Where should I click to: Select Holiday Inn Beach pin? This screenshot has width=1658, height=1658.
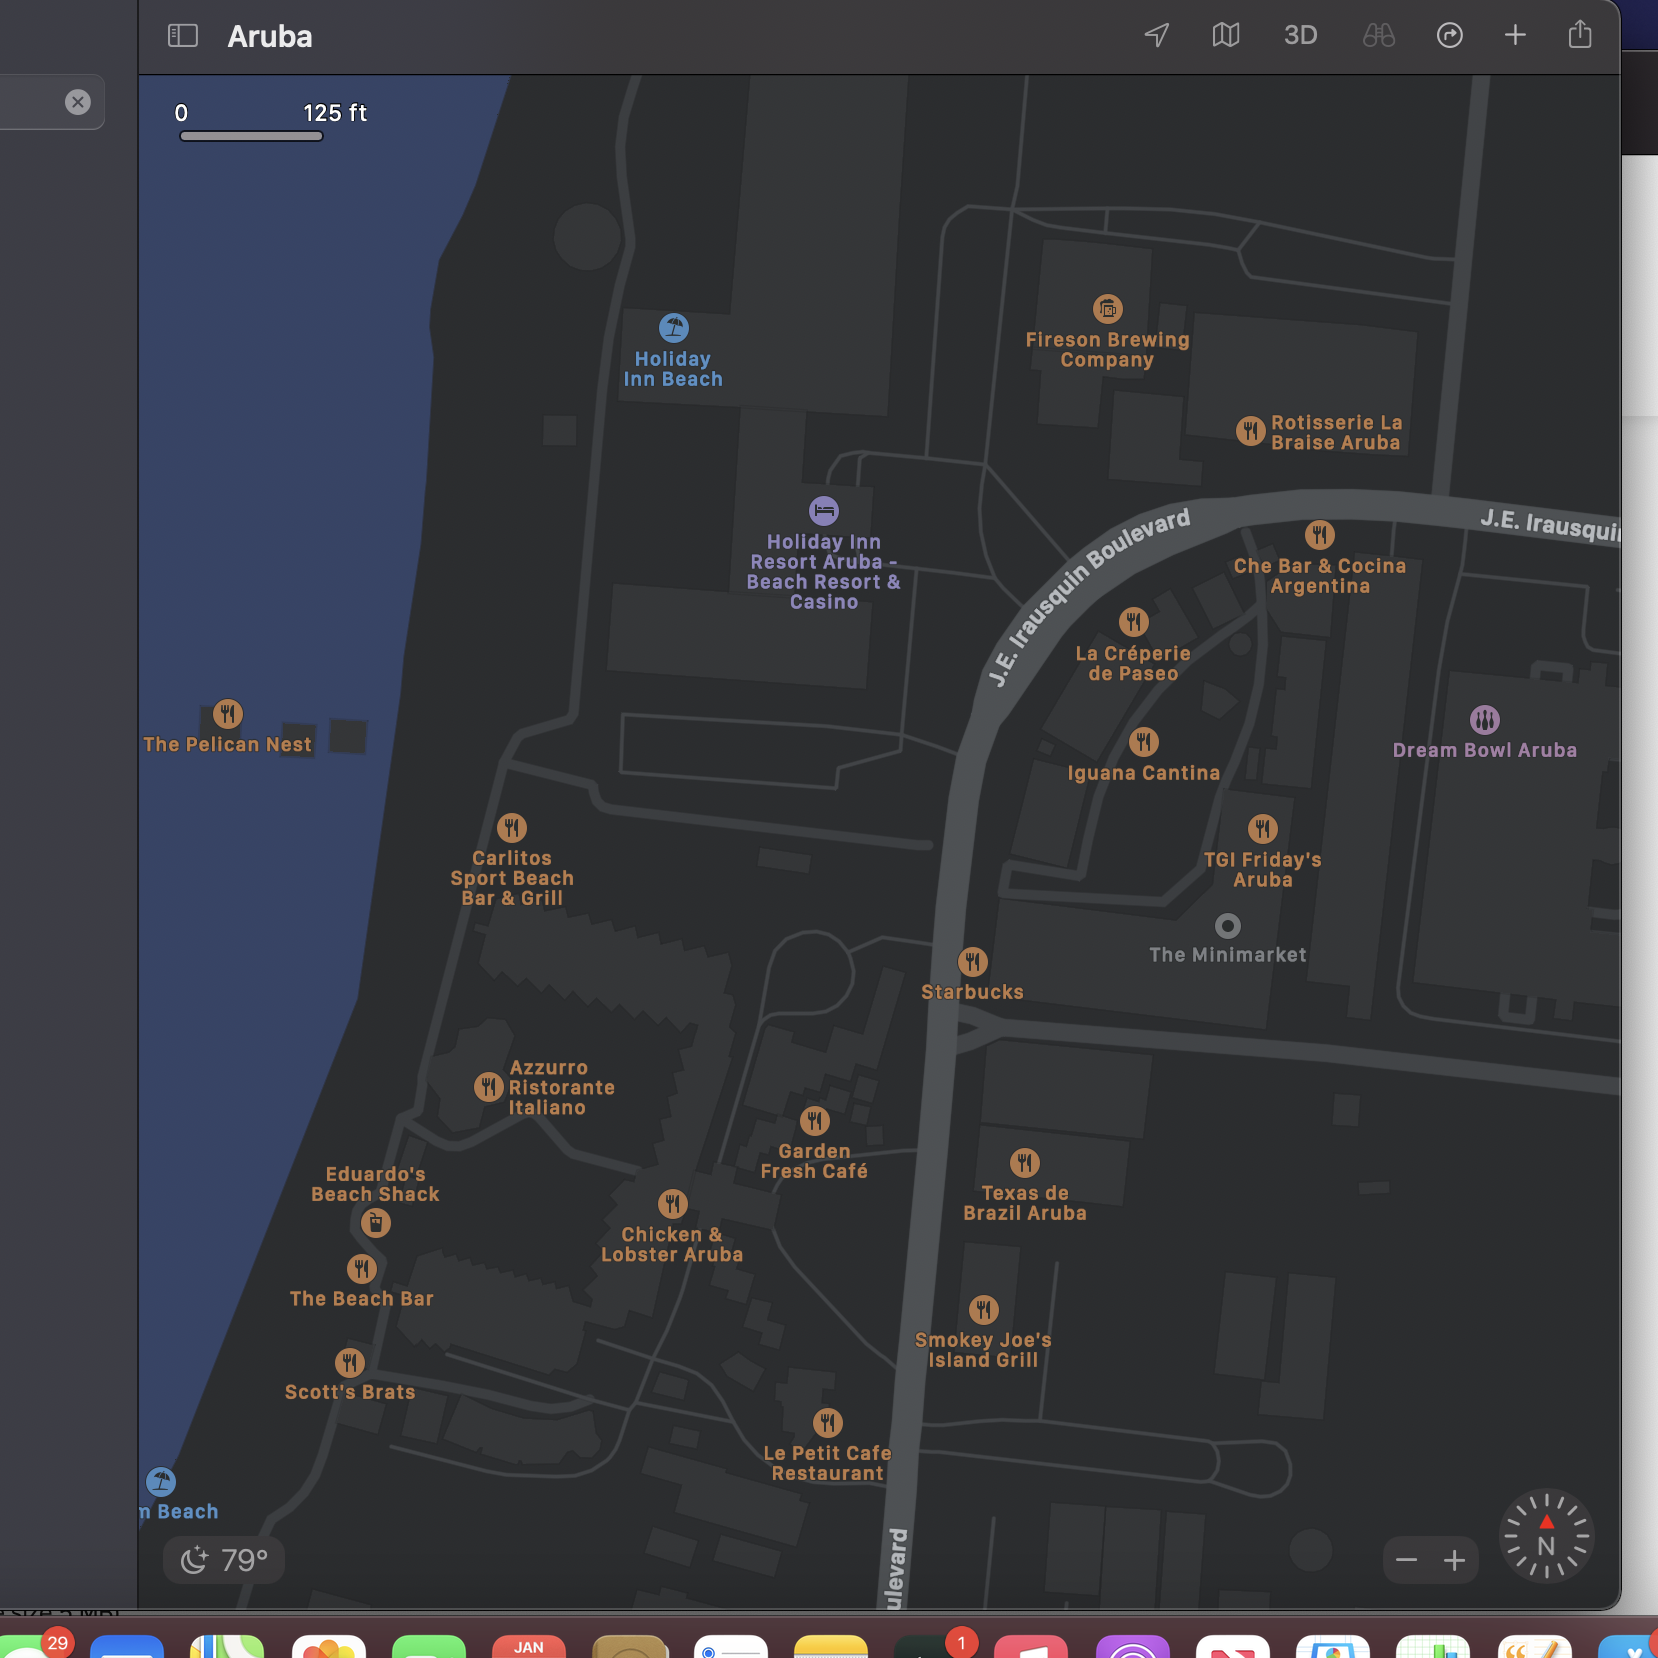click(x=674, y=327)
